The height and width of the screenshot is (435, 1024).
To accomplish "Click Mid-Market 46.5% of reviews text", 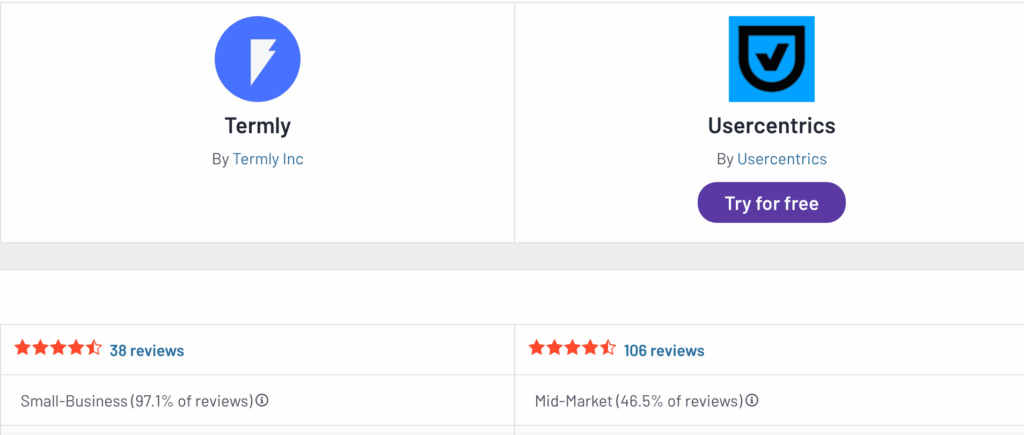I will click(x=639, y=400).
